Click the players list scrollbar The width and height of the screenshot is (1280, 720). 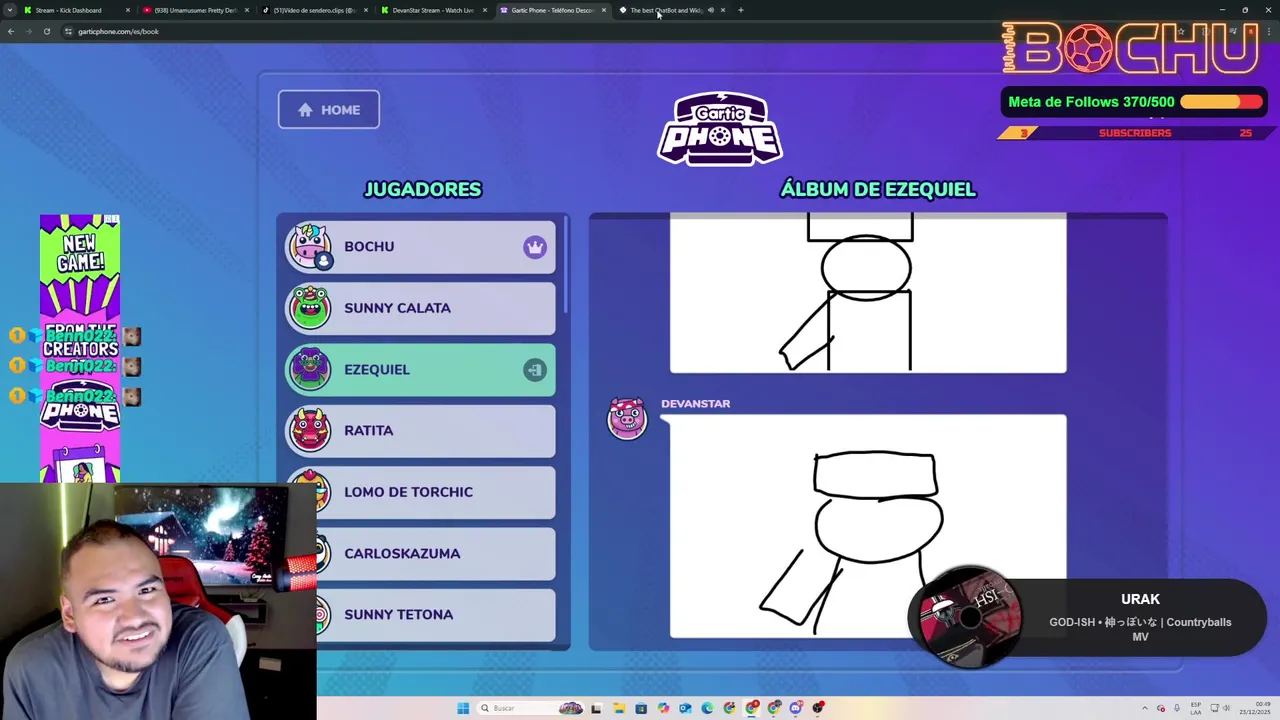565,263
